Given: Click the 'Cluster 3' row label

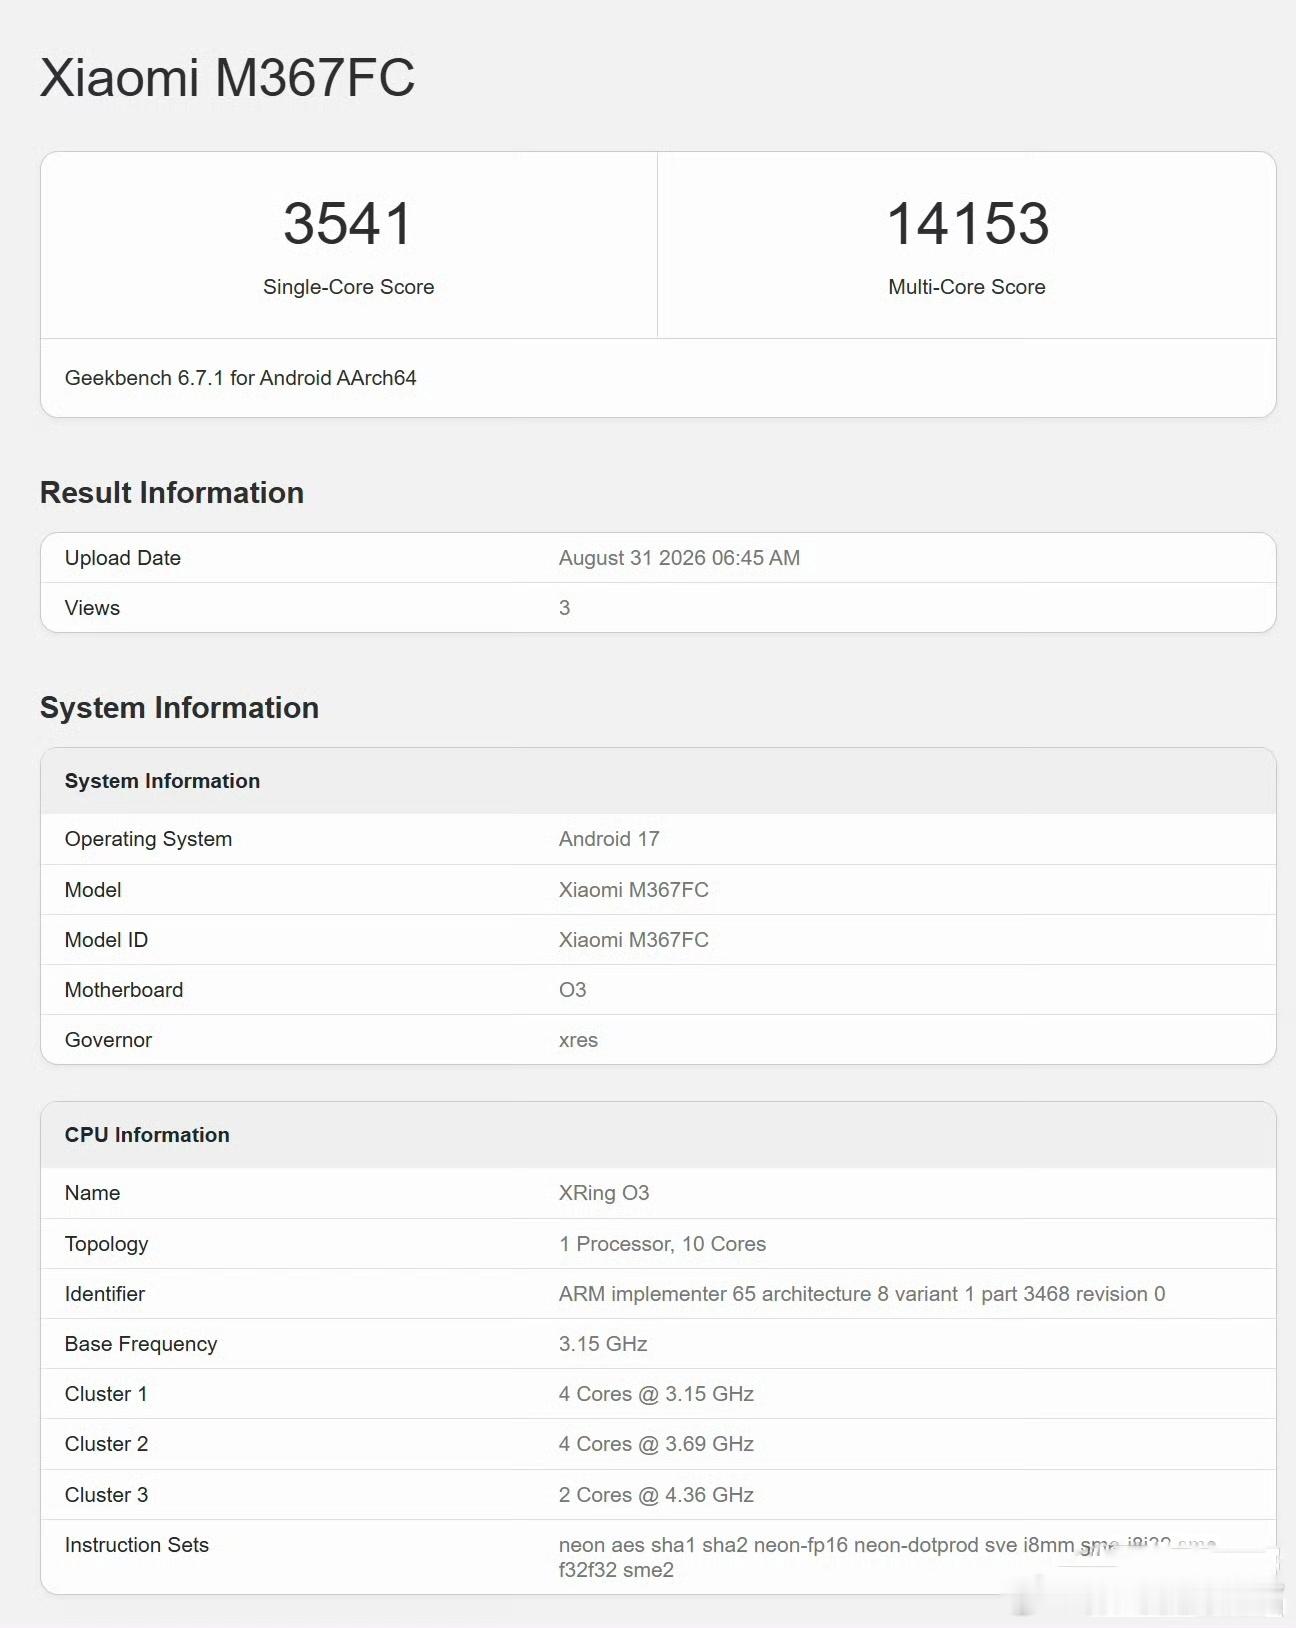Looking at the screenshot, I should click(x=106, y=1495).
